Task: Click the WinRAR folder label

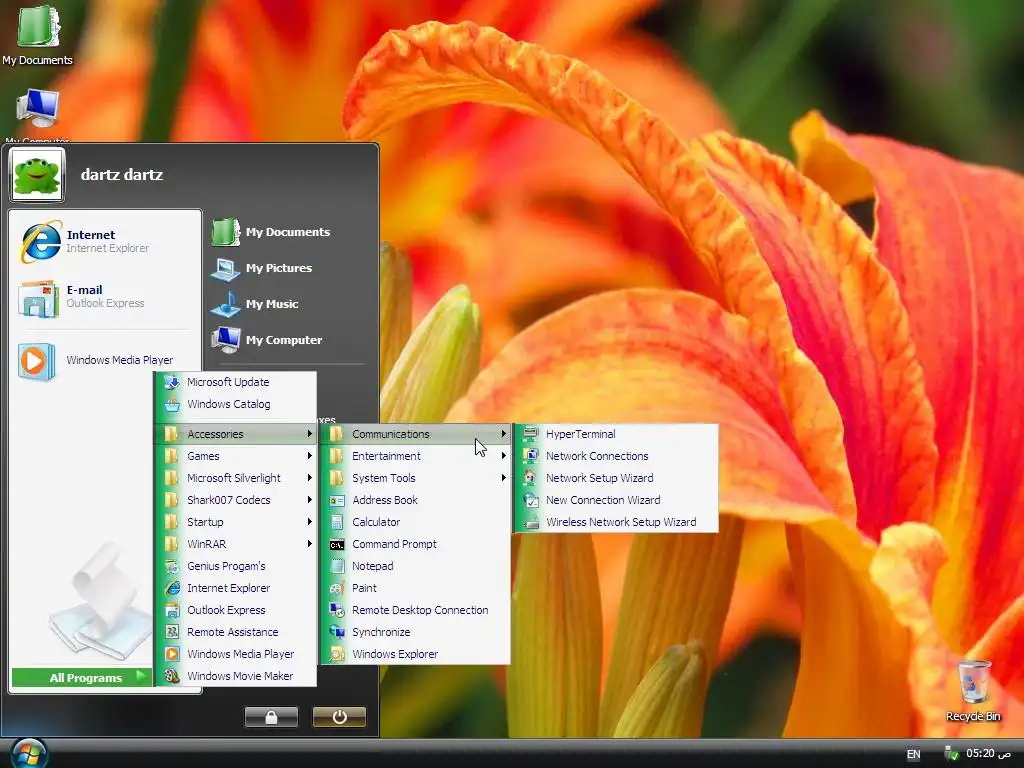Action: point(207,544)
